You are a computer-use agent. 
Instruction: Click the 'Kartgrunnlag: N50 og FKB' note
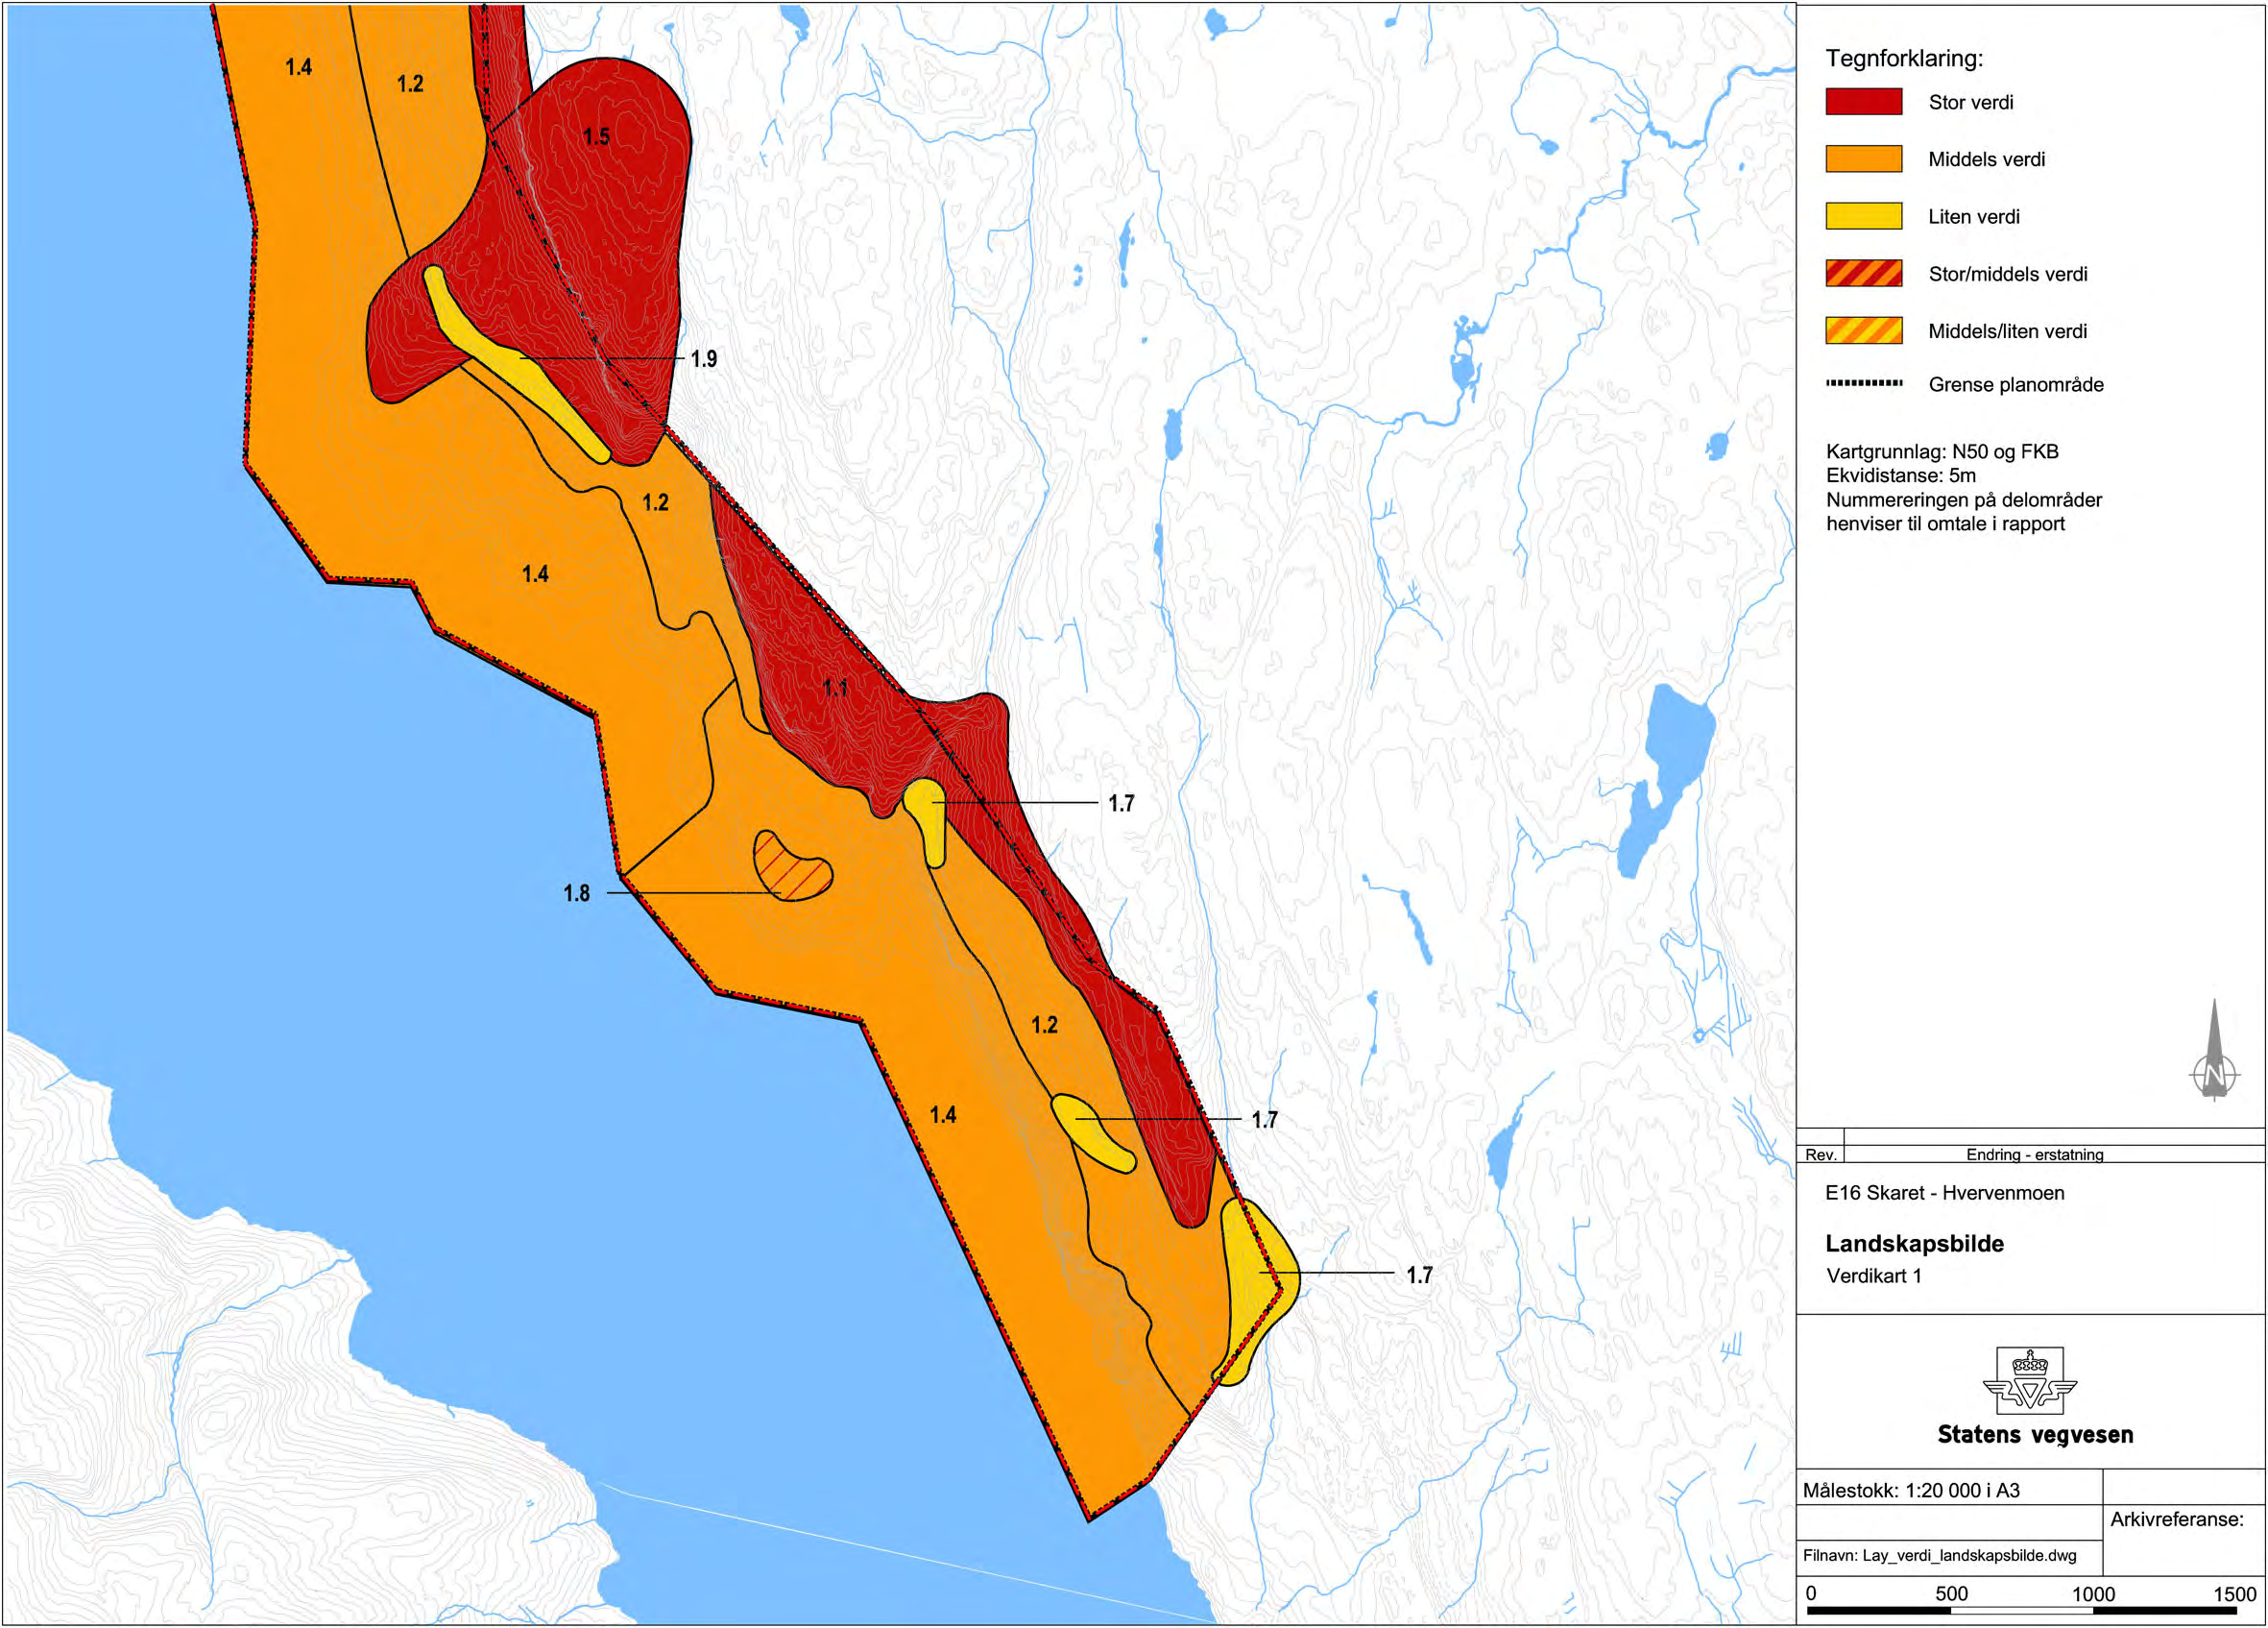coord(1942,451)
